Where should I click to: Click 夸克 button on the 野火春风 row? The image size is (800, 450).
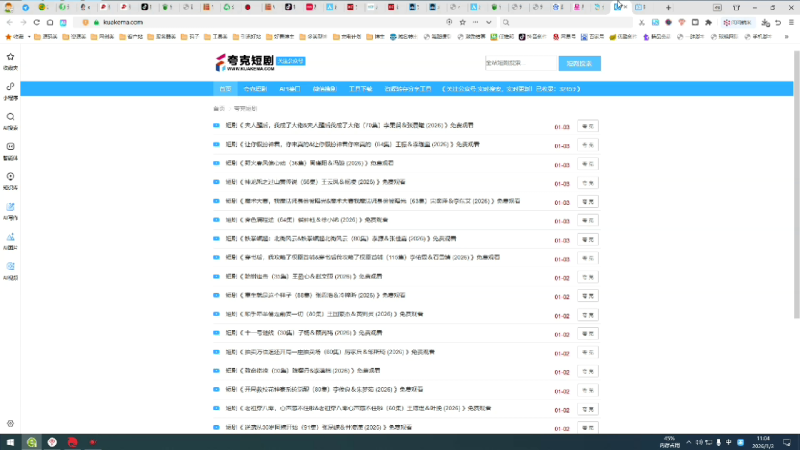pos(588,164)
